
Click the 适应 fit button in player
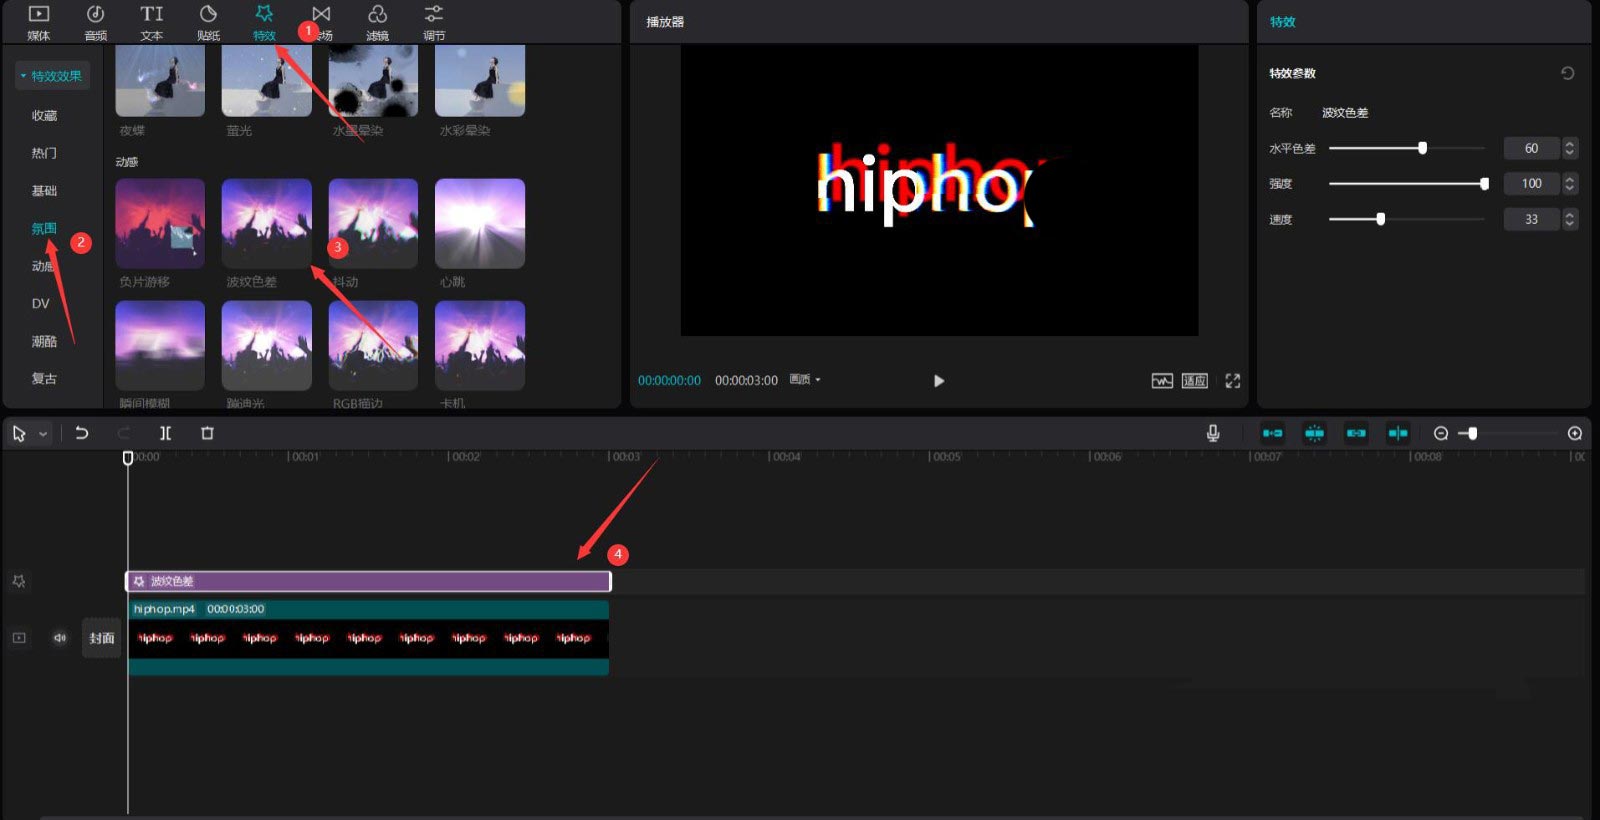click(1194, 381)
